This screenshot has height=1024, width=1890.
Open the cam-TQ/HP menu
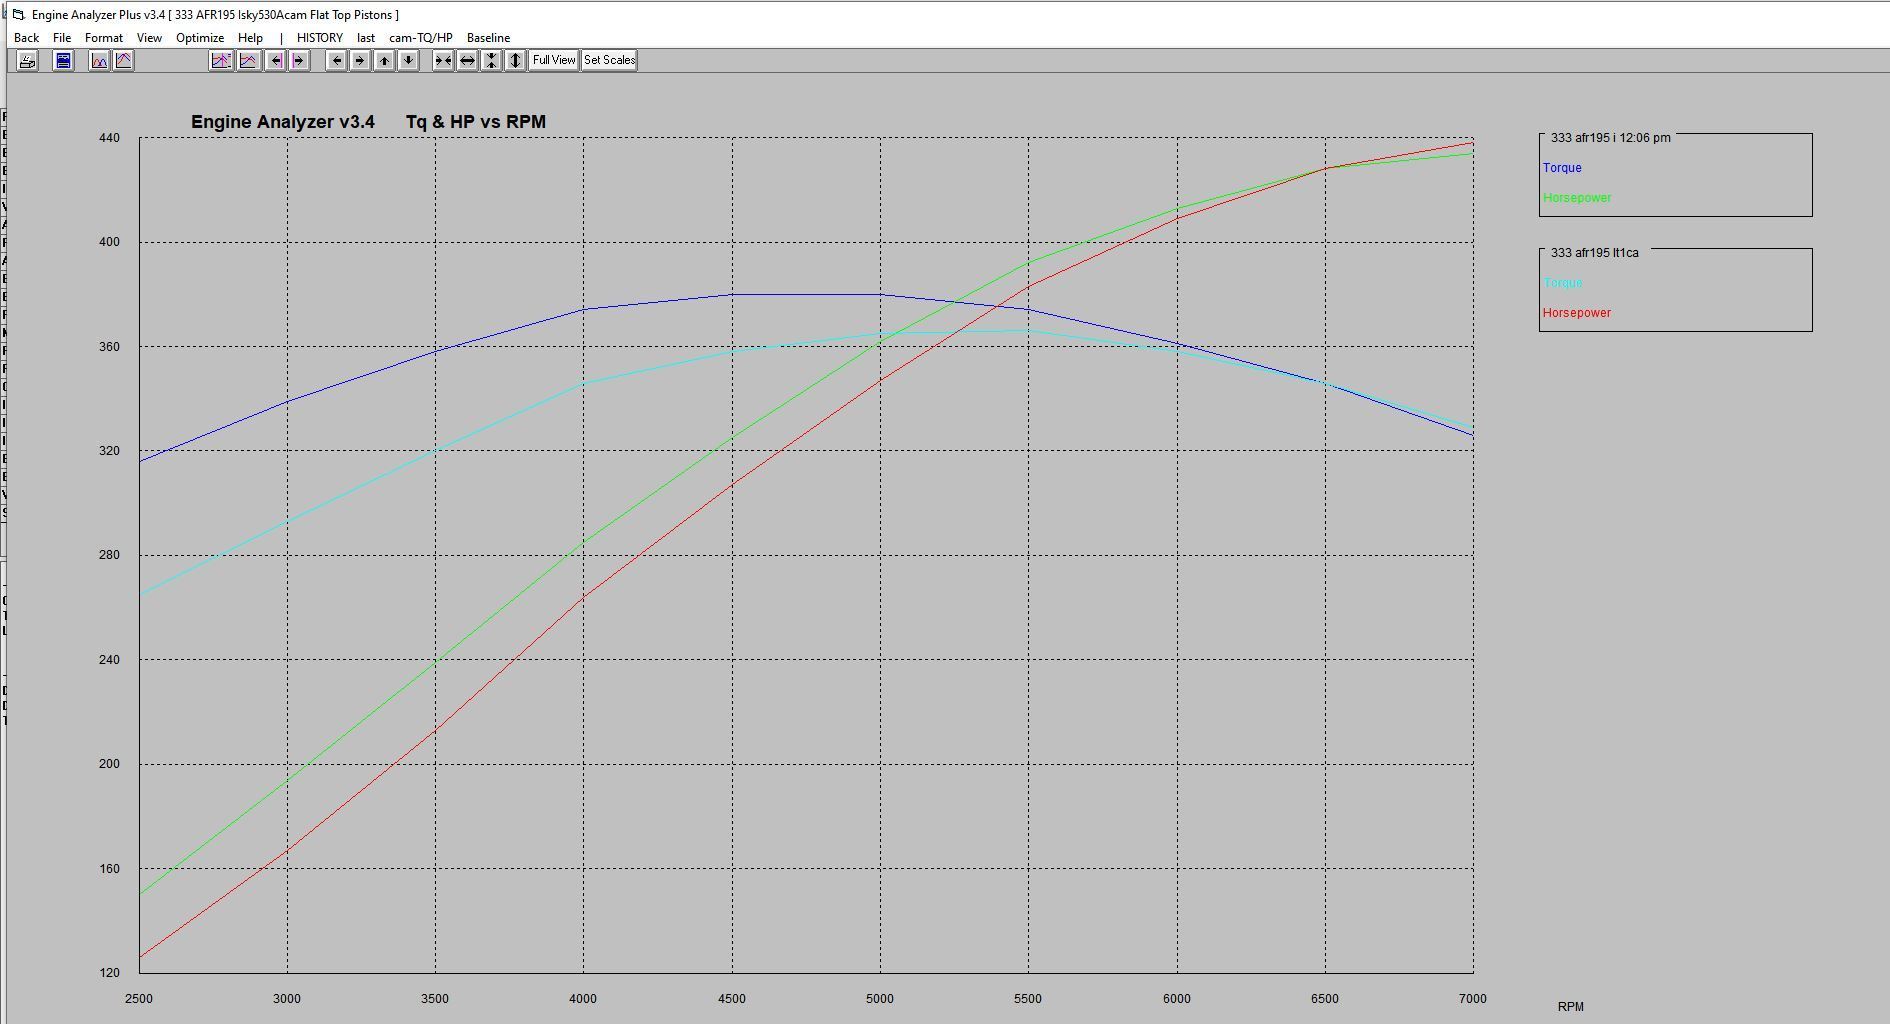[422, 37]
